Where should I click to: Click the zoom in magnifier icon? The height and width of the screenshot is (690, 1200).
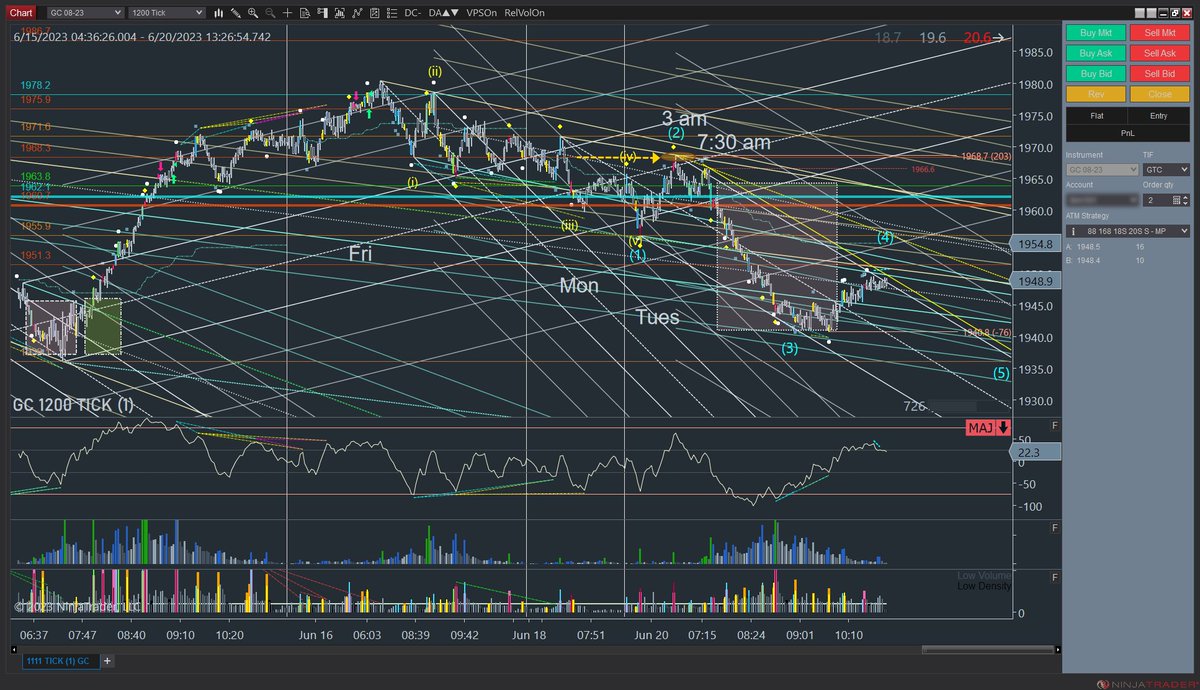click(x=253, y=13)
